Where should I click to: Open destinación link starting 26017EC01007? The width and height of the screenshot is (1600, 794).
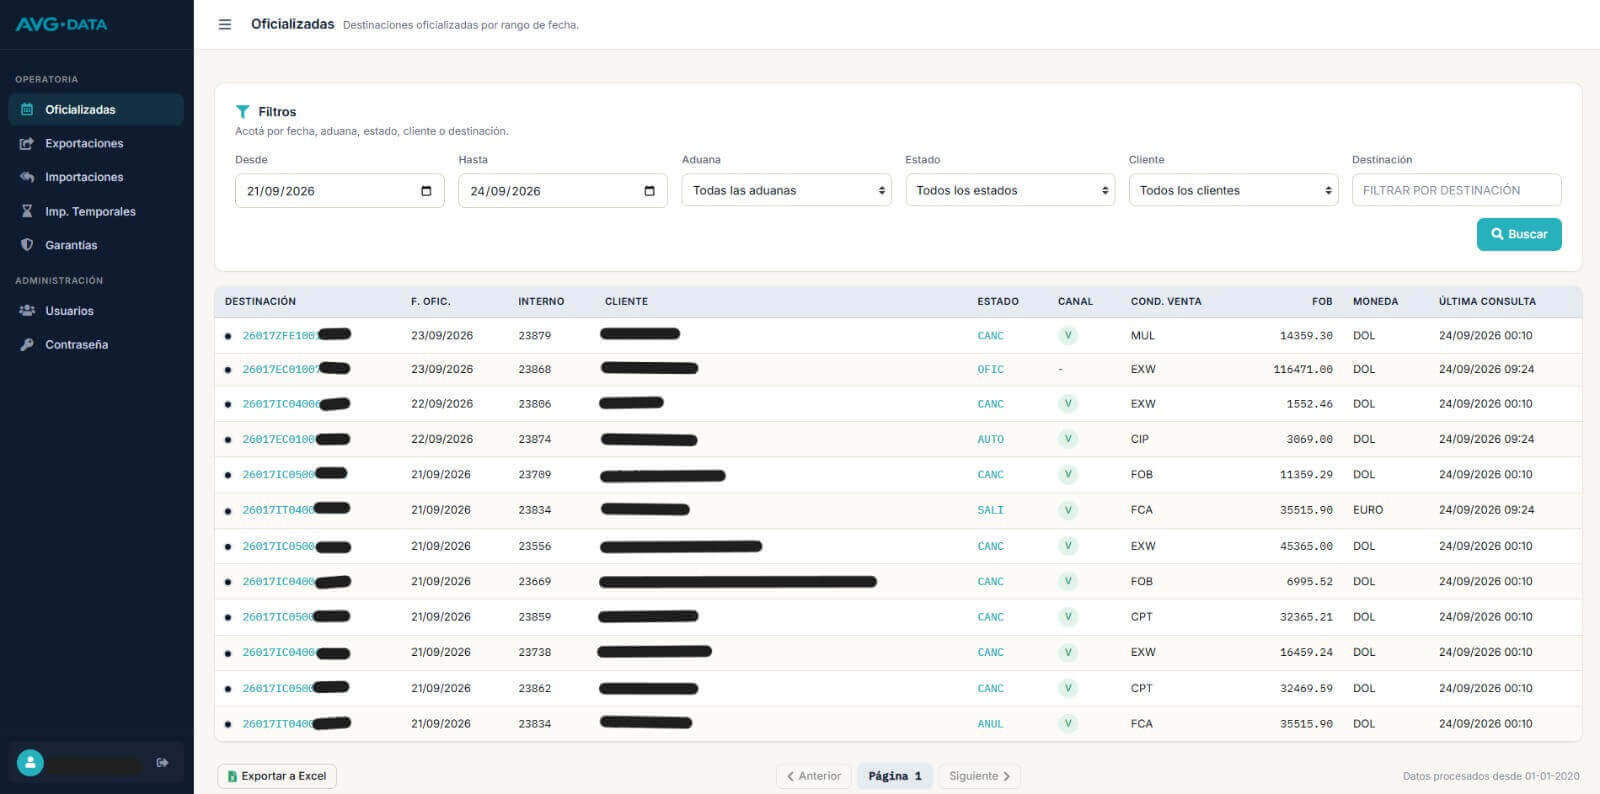point(295,370)
